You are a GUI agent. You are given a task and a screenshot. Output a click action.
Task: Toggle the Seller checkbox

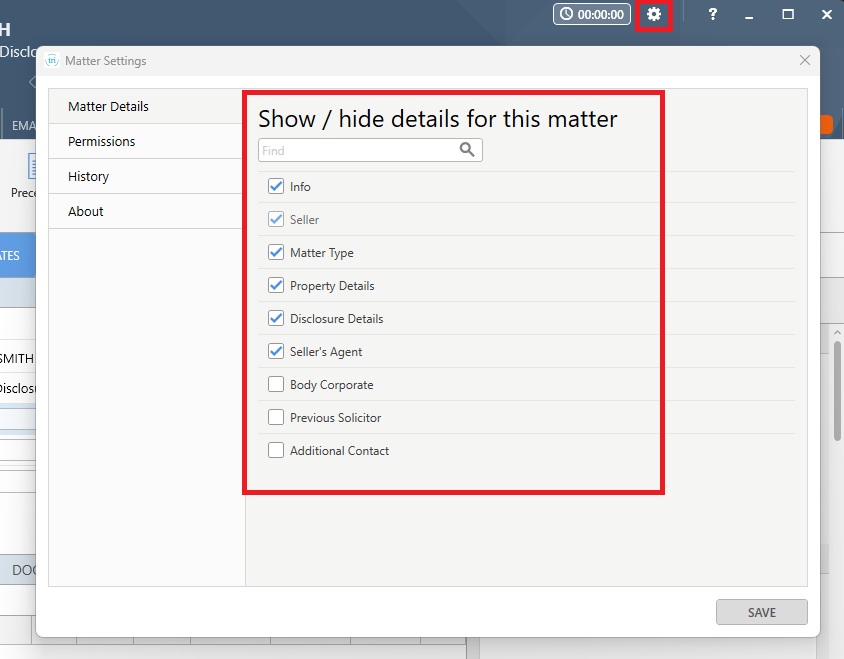point(276,219)
